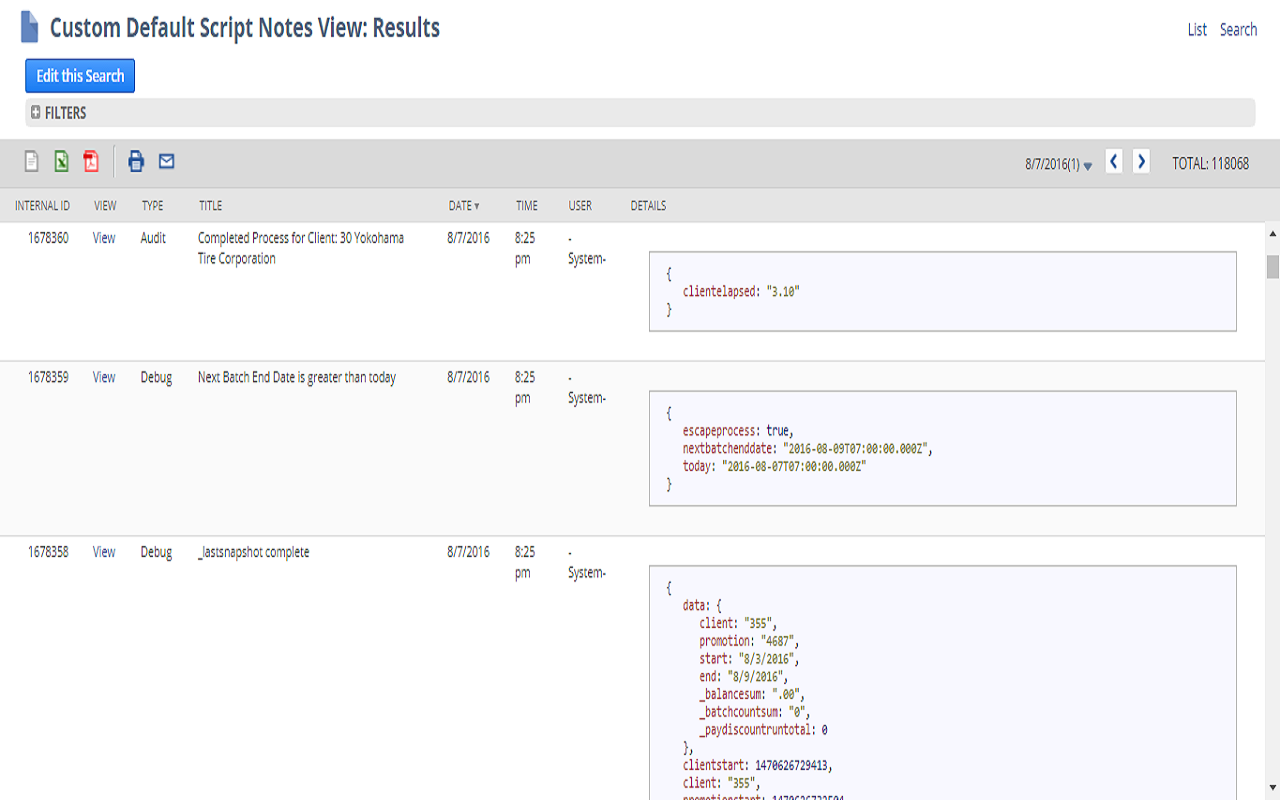
Task: Click the _balancesum: ".00" line
Action: (752, 694)
